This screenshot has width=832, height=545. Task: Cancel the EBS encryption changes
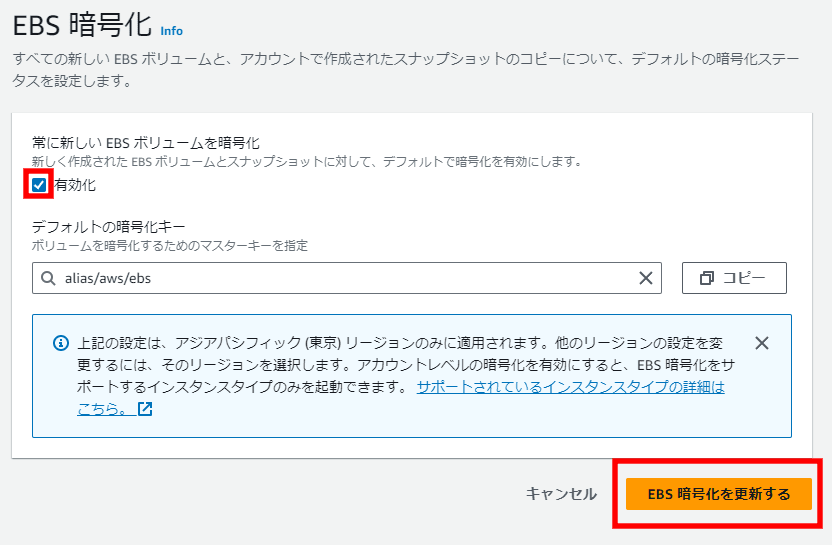561,494
